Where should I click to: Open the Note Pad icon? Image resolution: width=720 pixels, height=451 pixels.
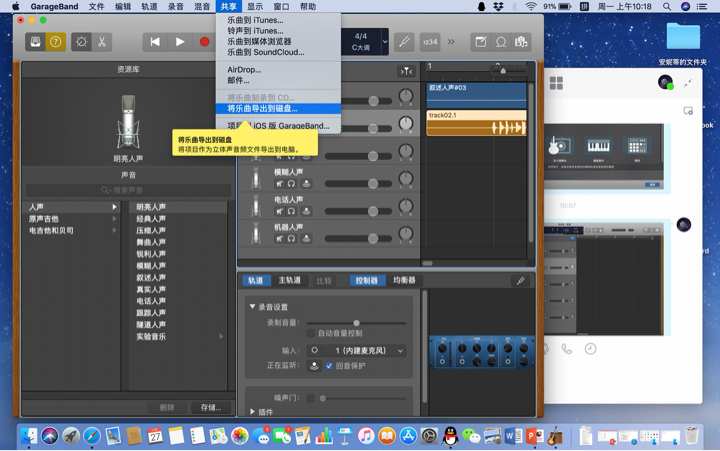[x=481, y=42]
